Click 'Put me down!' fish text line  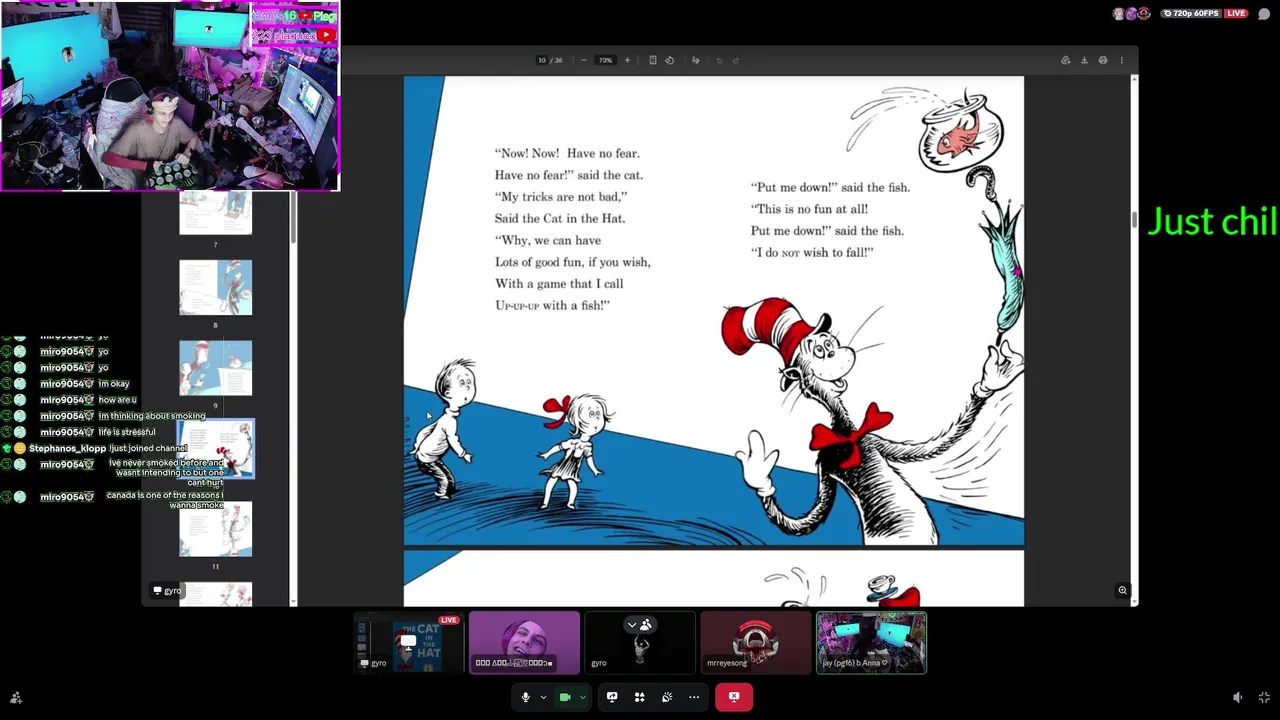(x=830, y=187)
